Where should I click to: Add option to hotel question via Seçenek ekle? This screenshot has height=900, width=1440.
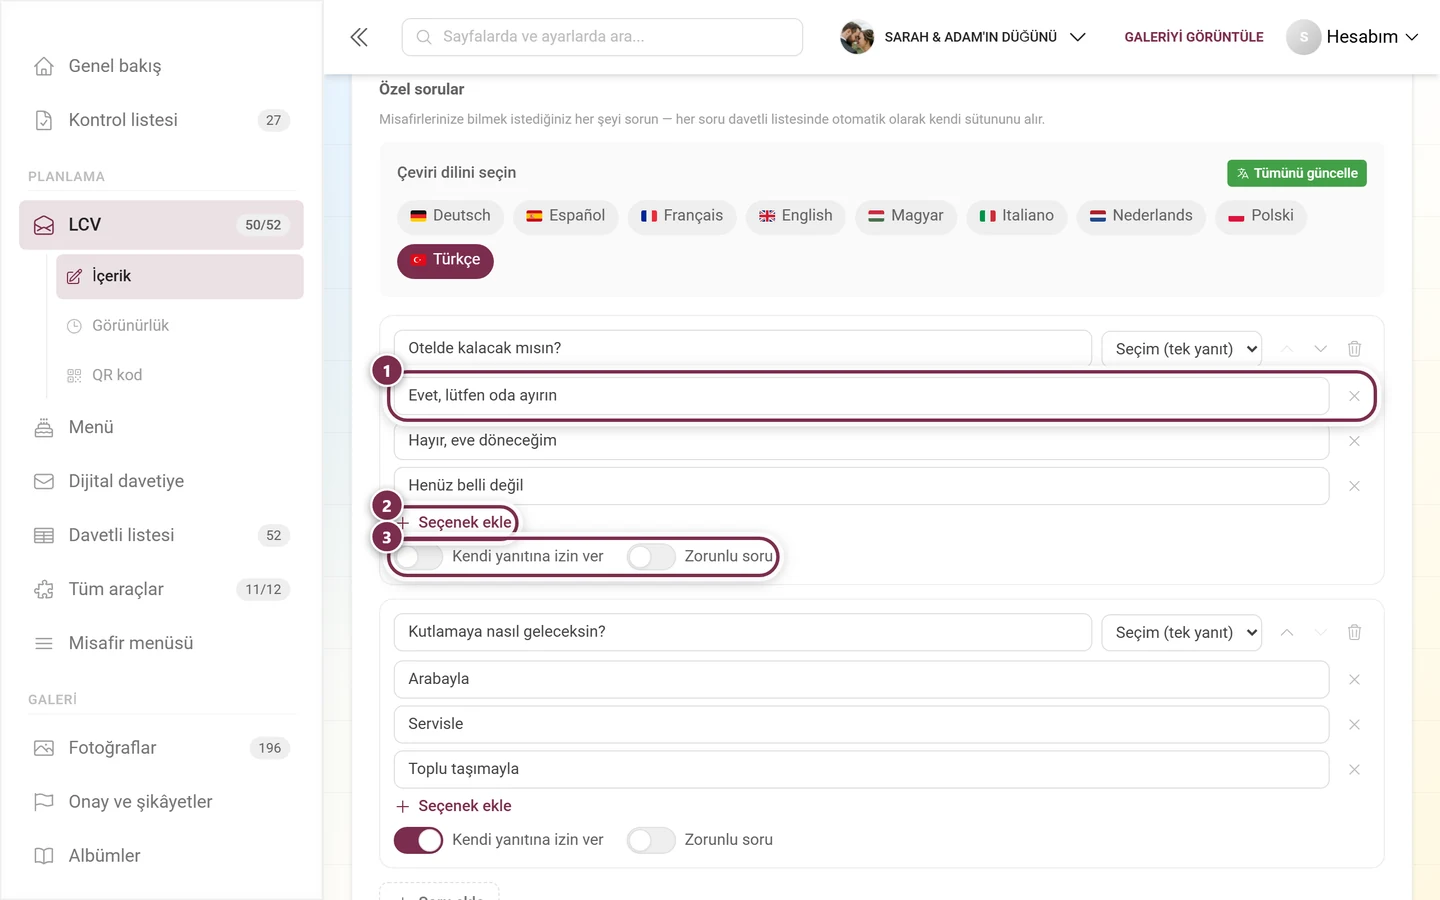tap(454, 522)
